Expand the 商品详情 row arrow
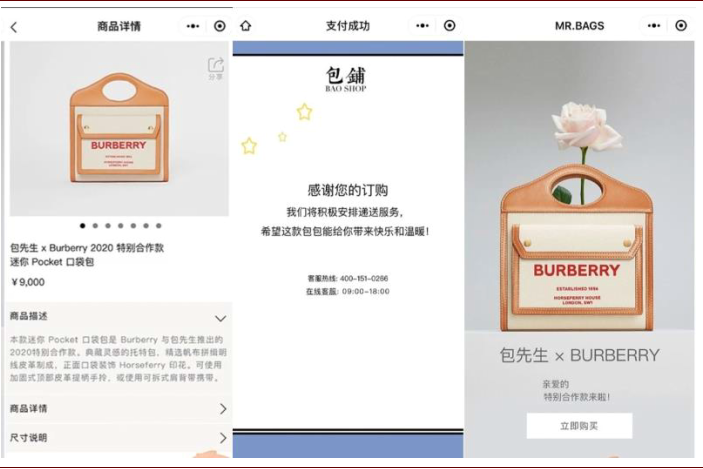This screenshot has width=703, height=469. click(x=223, y=408)
